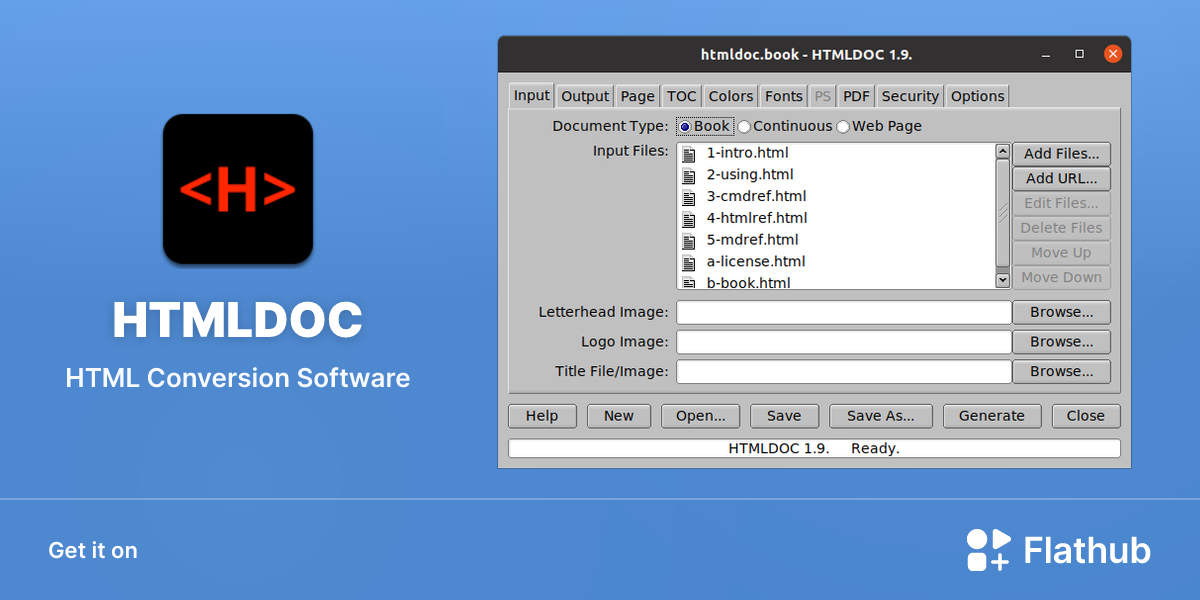Screen dimensions: 1200x600
Task: Click the file list scroll up arrow
Action: [1003, 151]
